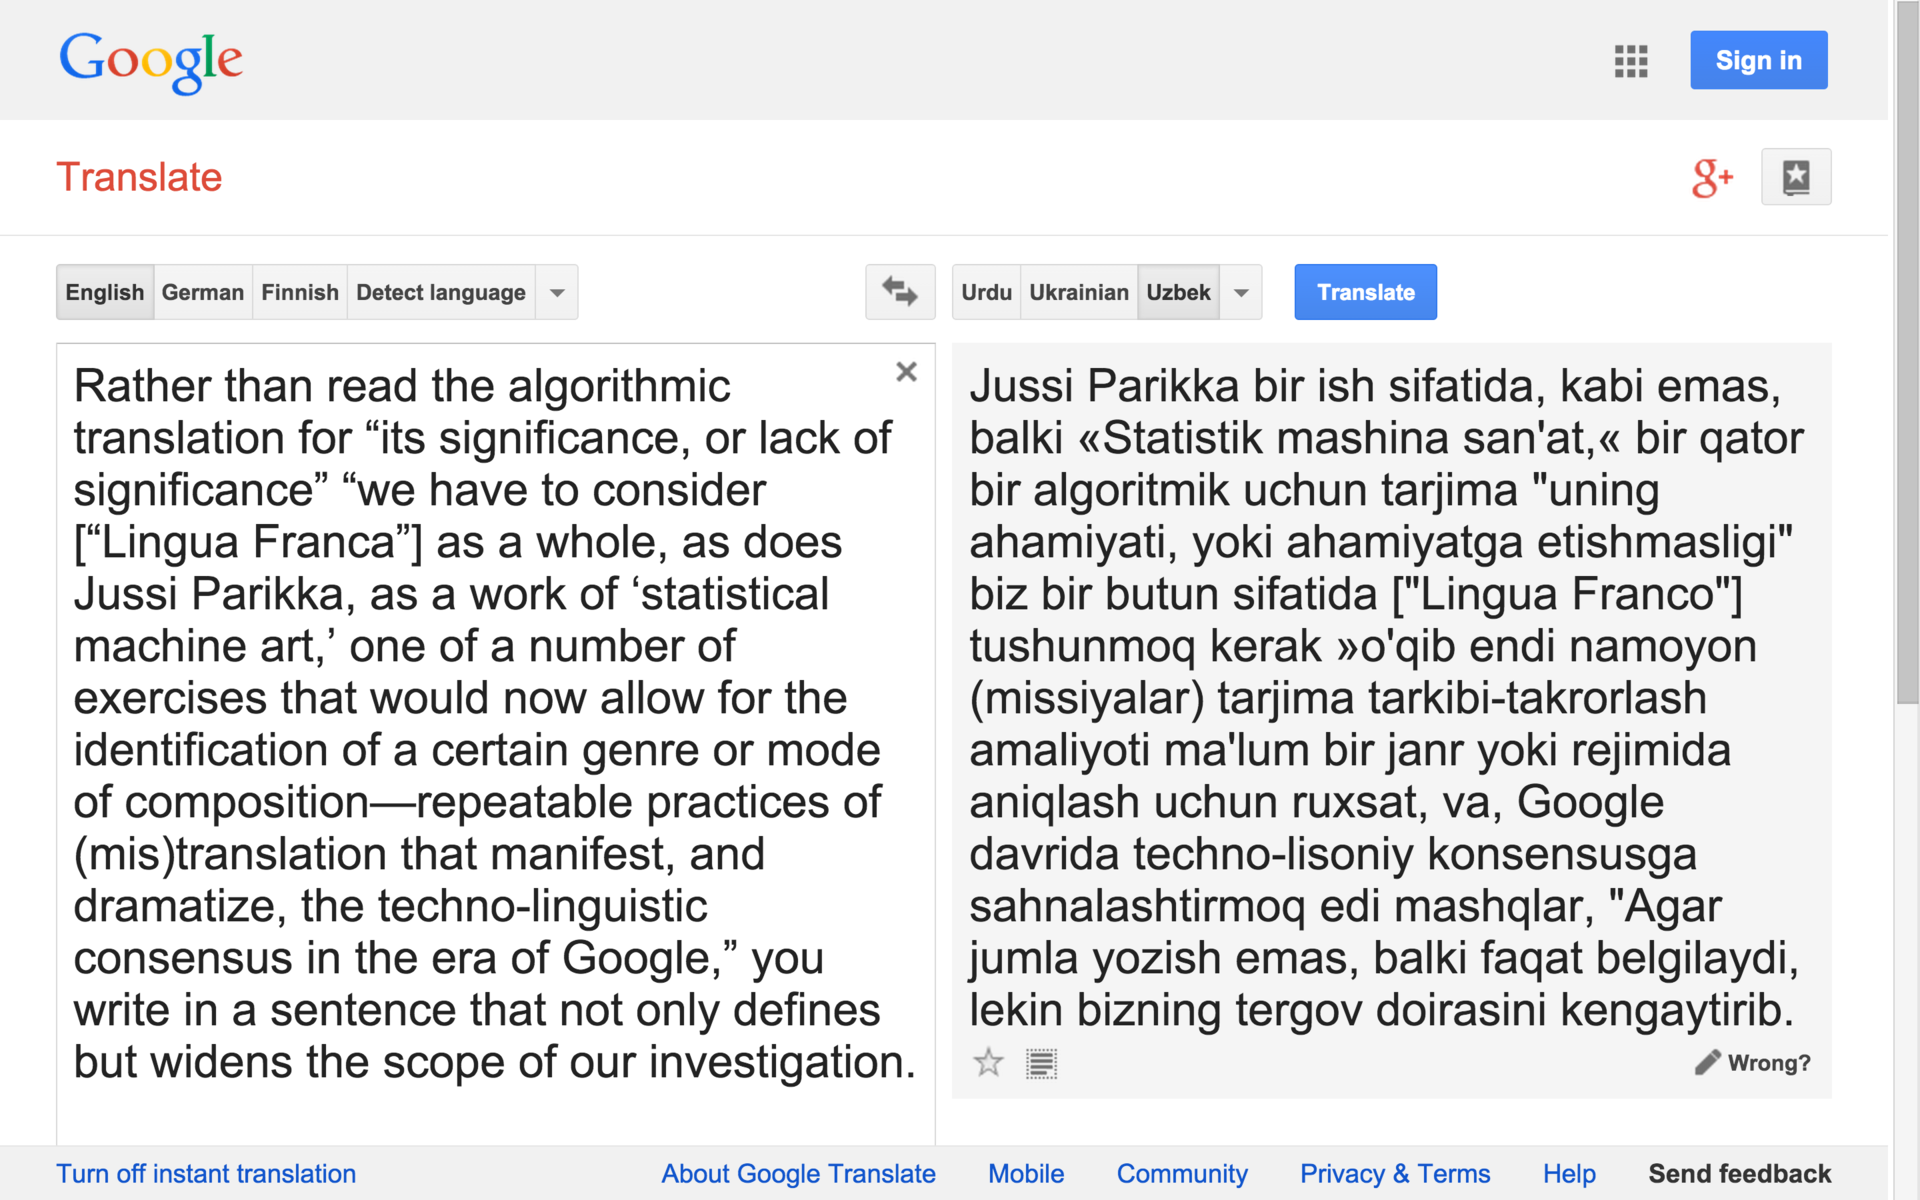Star the translation to save it

(988, 1063)
